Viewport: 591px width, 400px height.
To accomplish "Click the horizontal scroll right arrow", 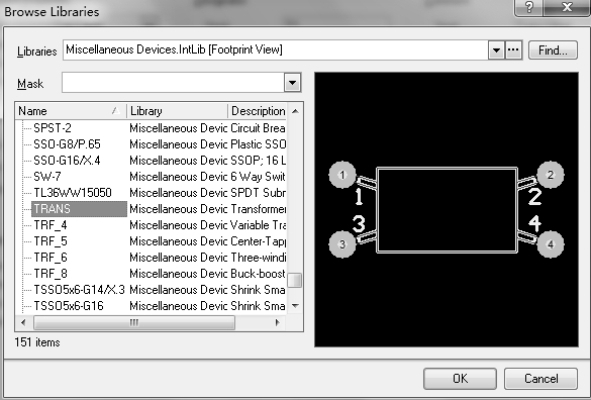I will [278, 322].
